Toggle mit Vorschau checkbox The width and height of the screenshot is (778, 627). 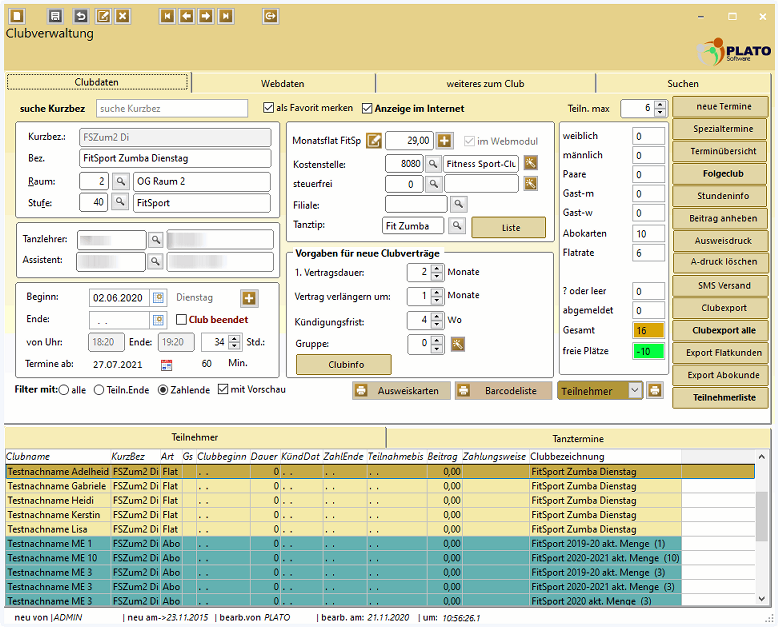point(223,389)
